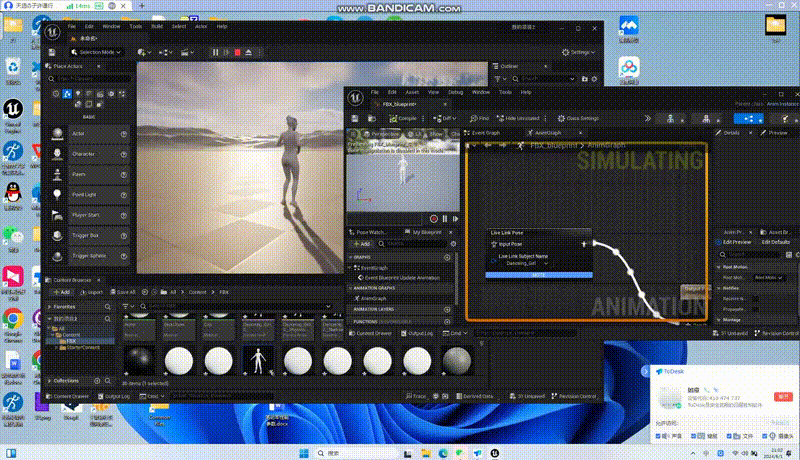This screenshot has height=460, width=800.
Task: Switch to the AnimGraph tab
Action: [x=548, y=133]
